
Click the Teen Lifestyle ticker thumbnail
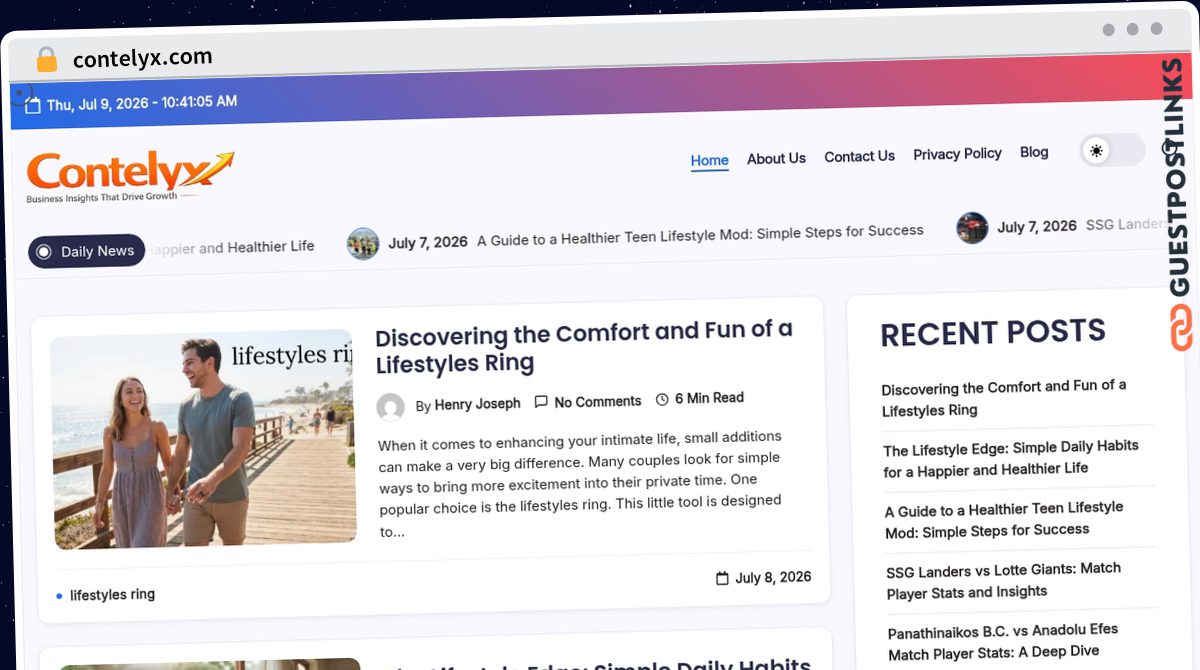[363, 243]
